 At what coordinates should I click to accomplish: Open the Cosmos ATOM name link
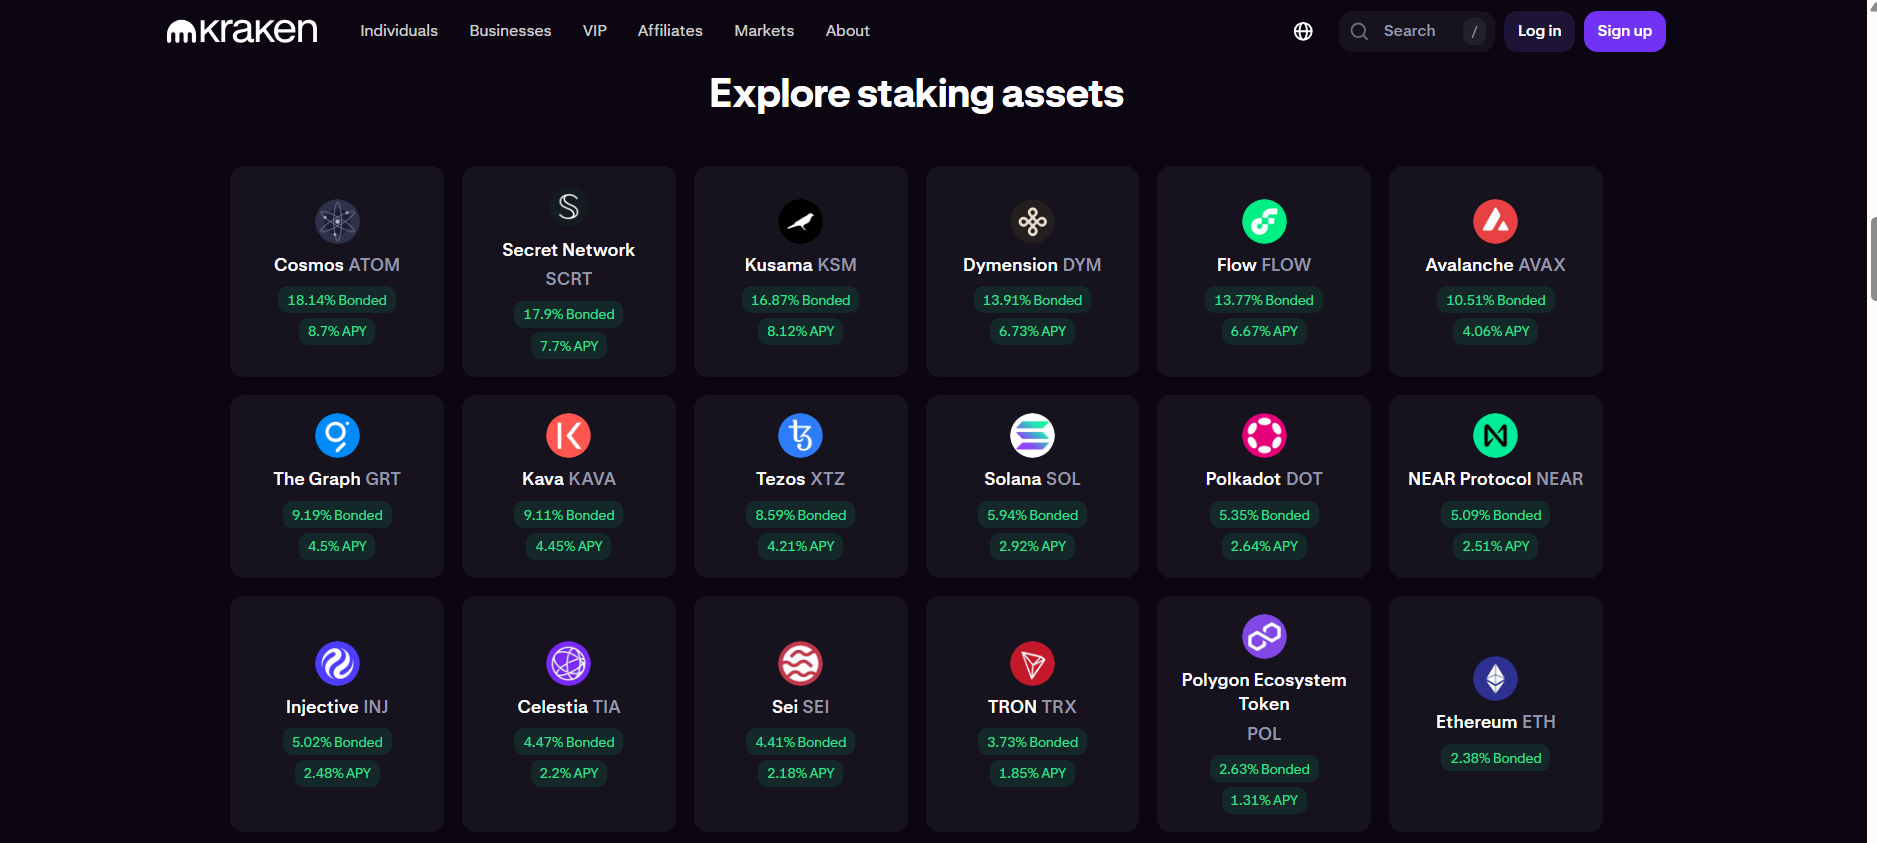[337, 265]
